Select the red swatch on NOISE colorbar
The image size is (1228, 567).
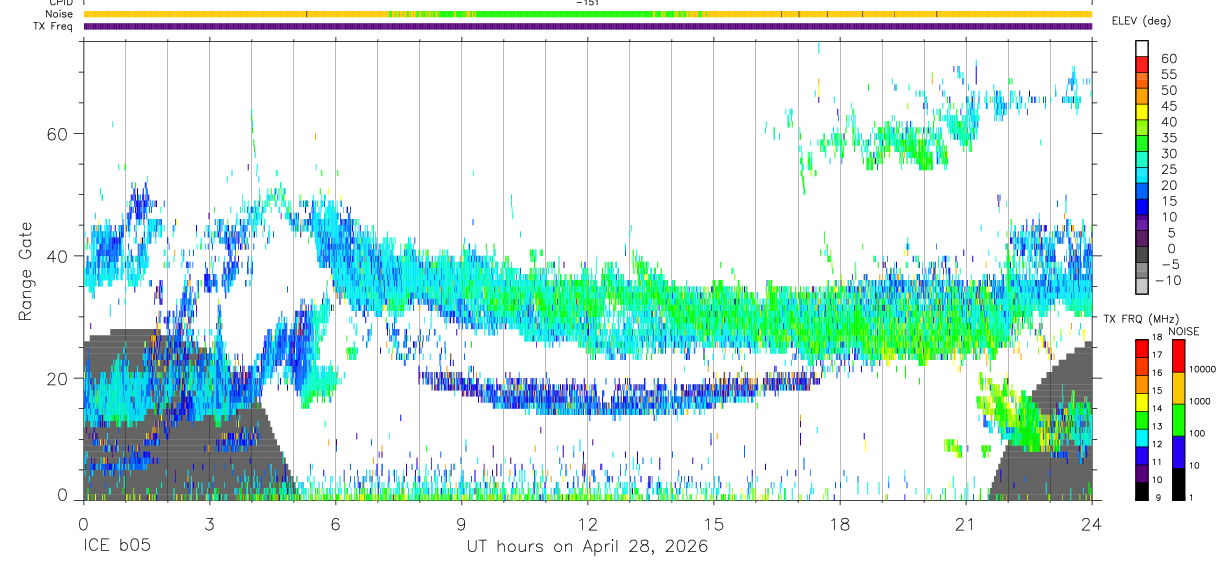coord(1178,355)
